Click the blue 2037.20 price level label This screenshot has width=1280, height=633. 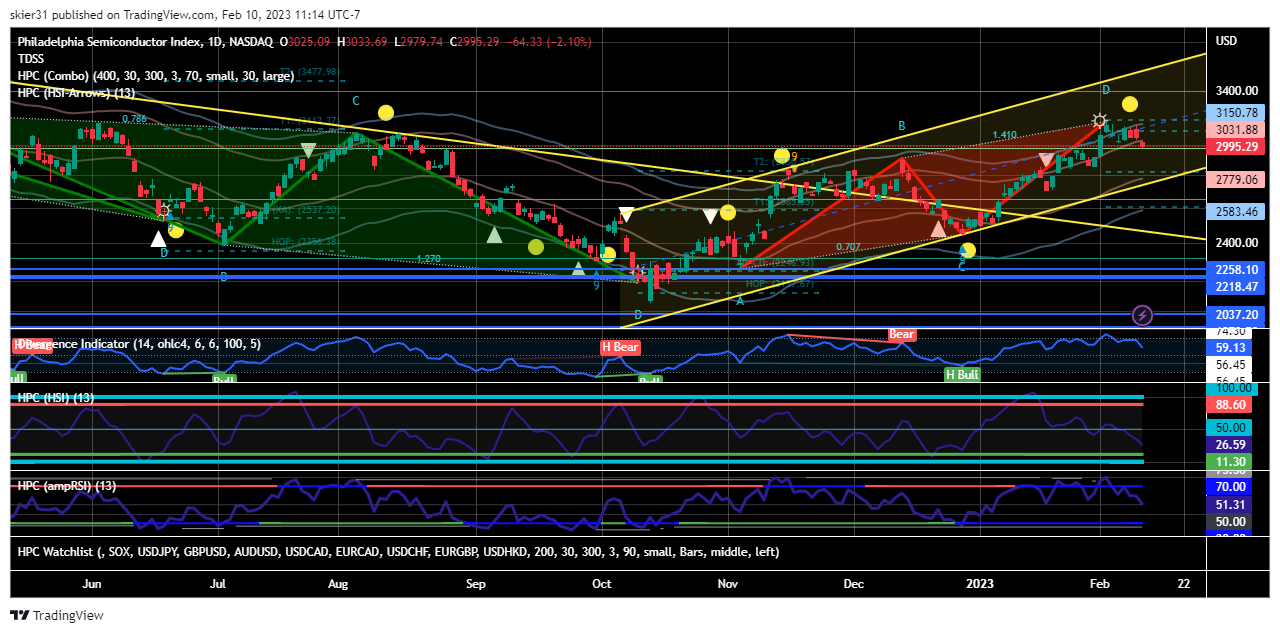coord(1236,315)
